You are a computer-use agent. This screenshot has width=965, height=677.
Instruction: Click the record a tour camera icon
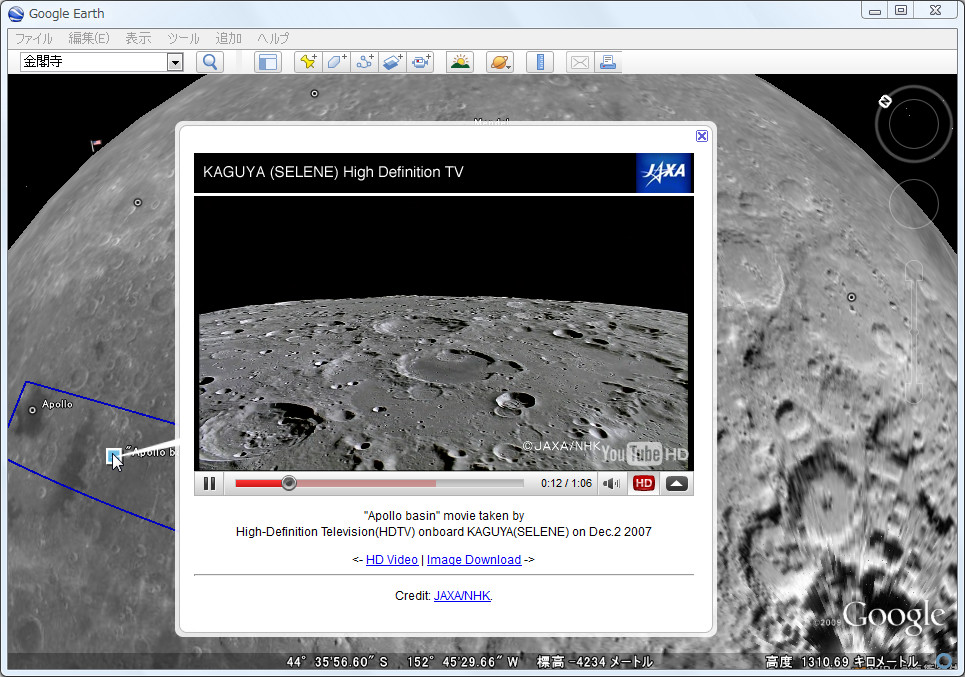[x=420, y=62]
